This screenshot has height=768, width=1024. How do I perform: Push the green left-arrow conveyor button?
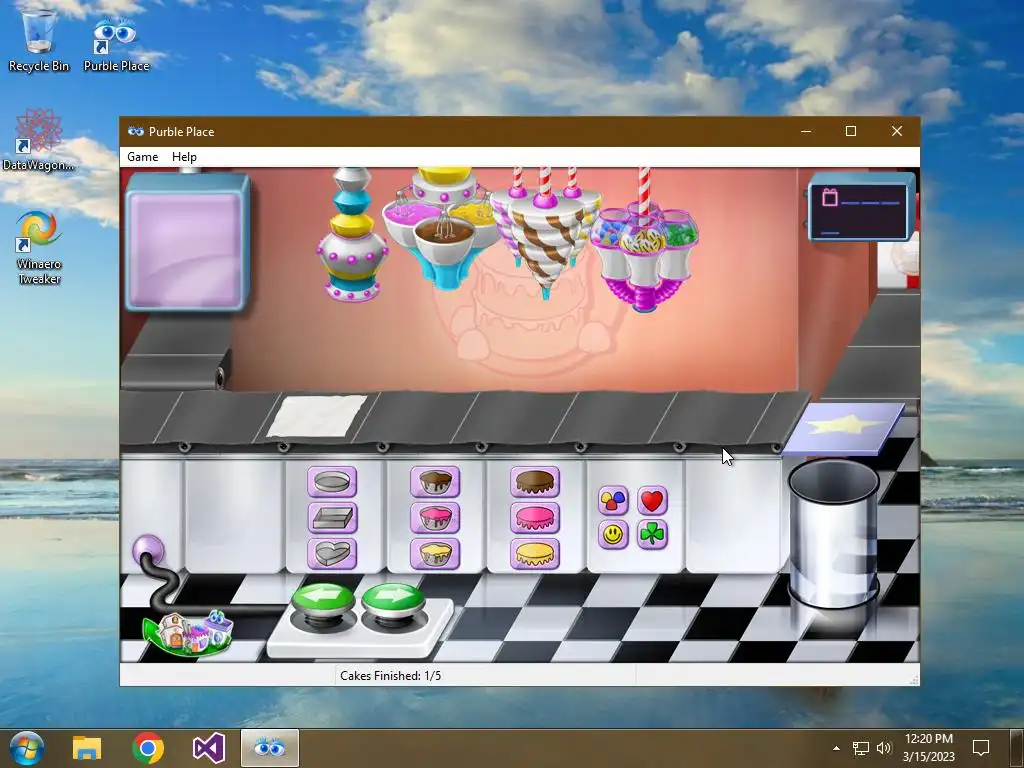click(x=323, y=601)
